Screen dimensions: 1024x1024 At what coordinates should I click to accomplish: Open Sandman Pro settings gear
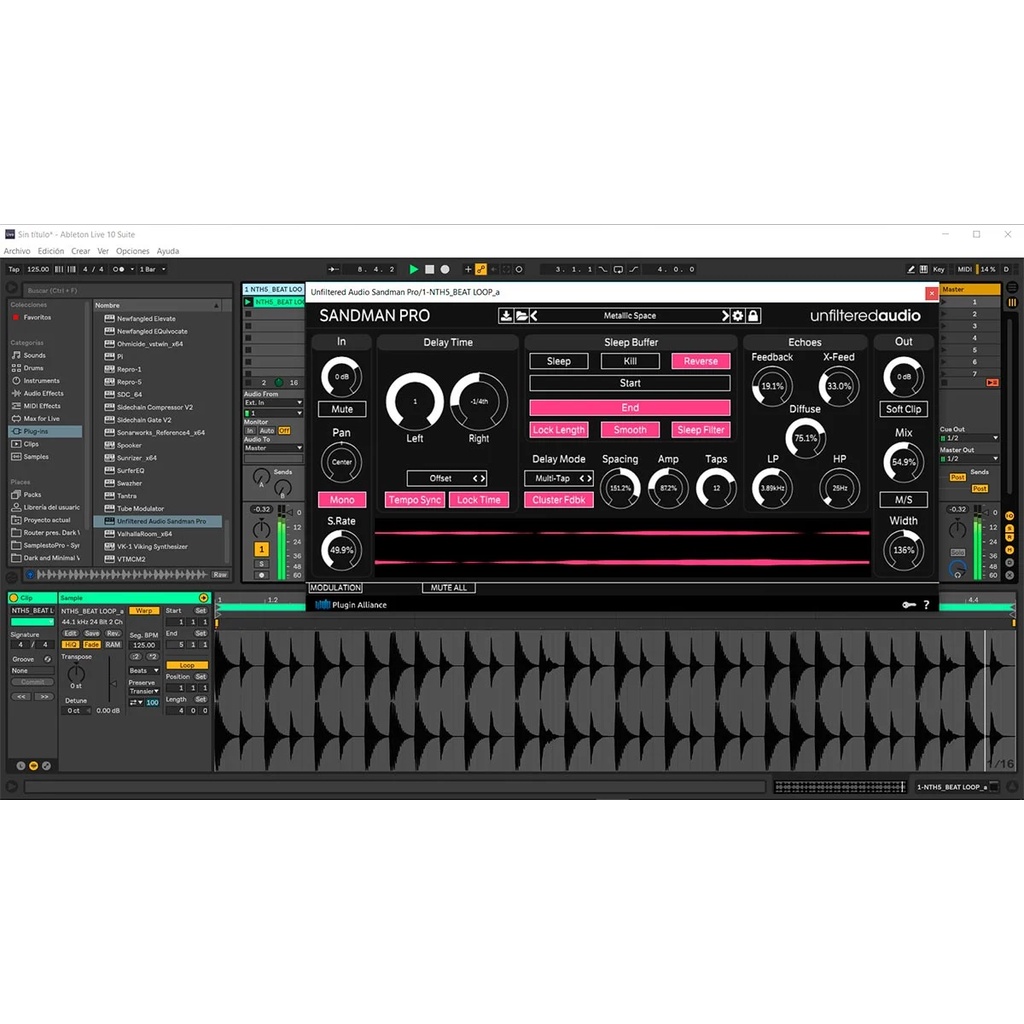click(x=738, y=316)
